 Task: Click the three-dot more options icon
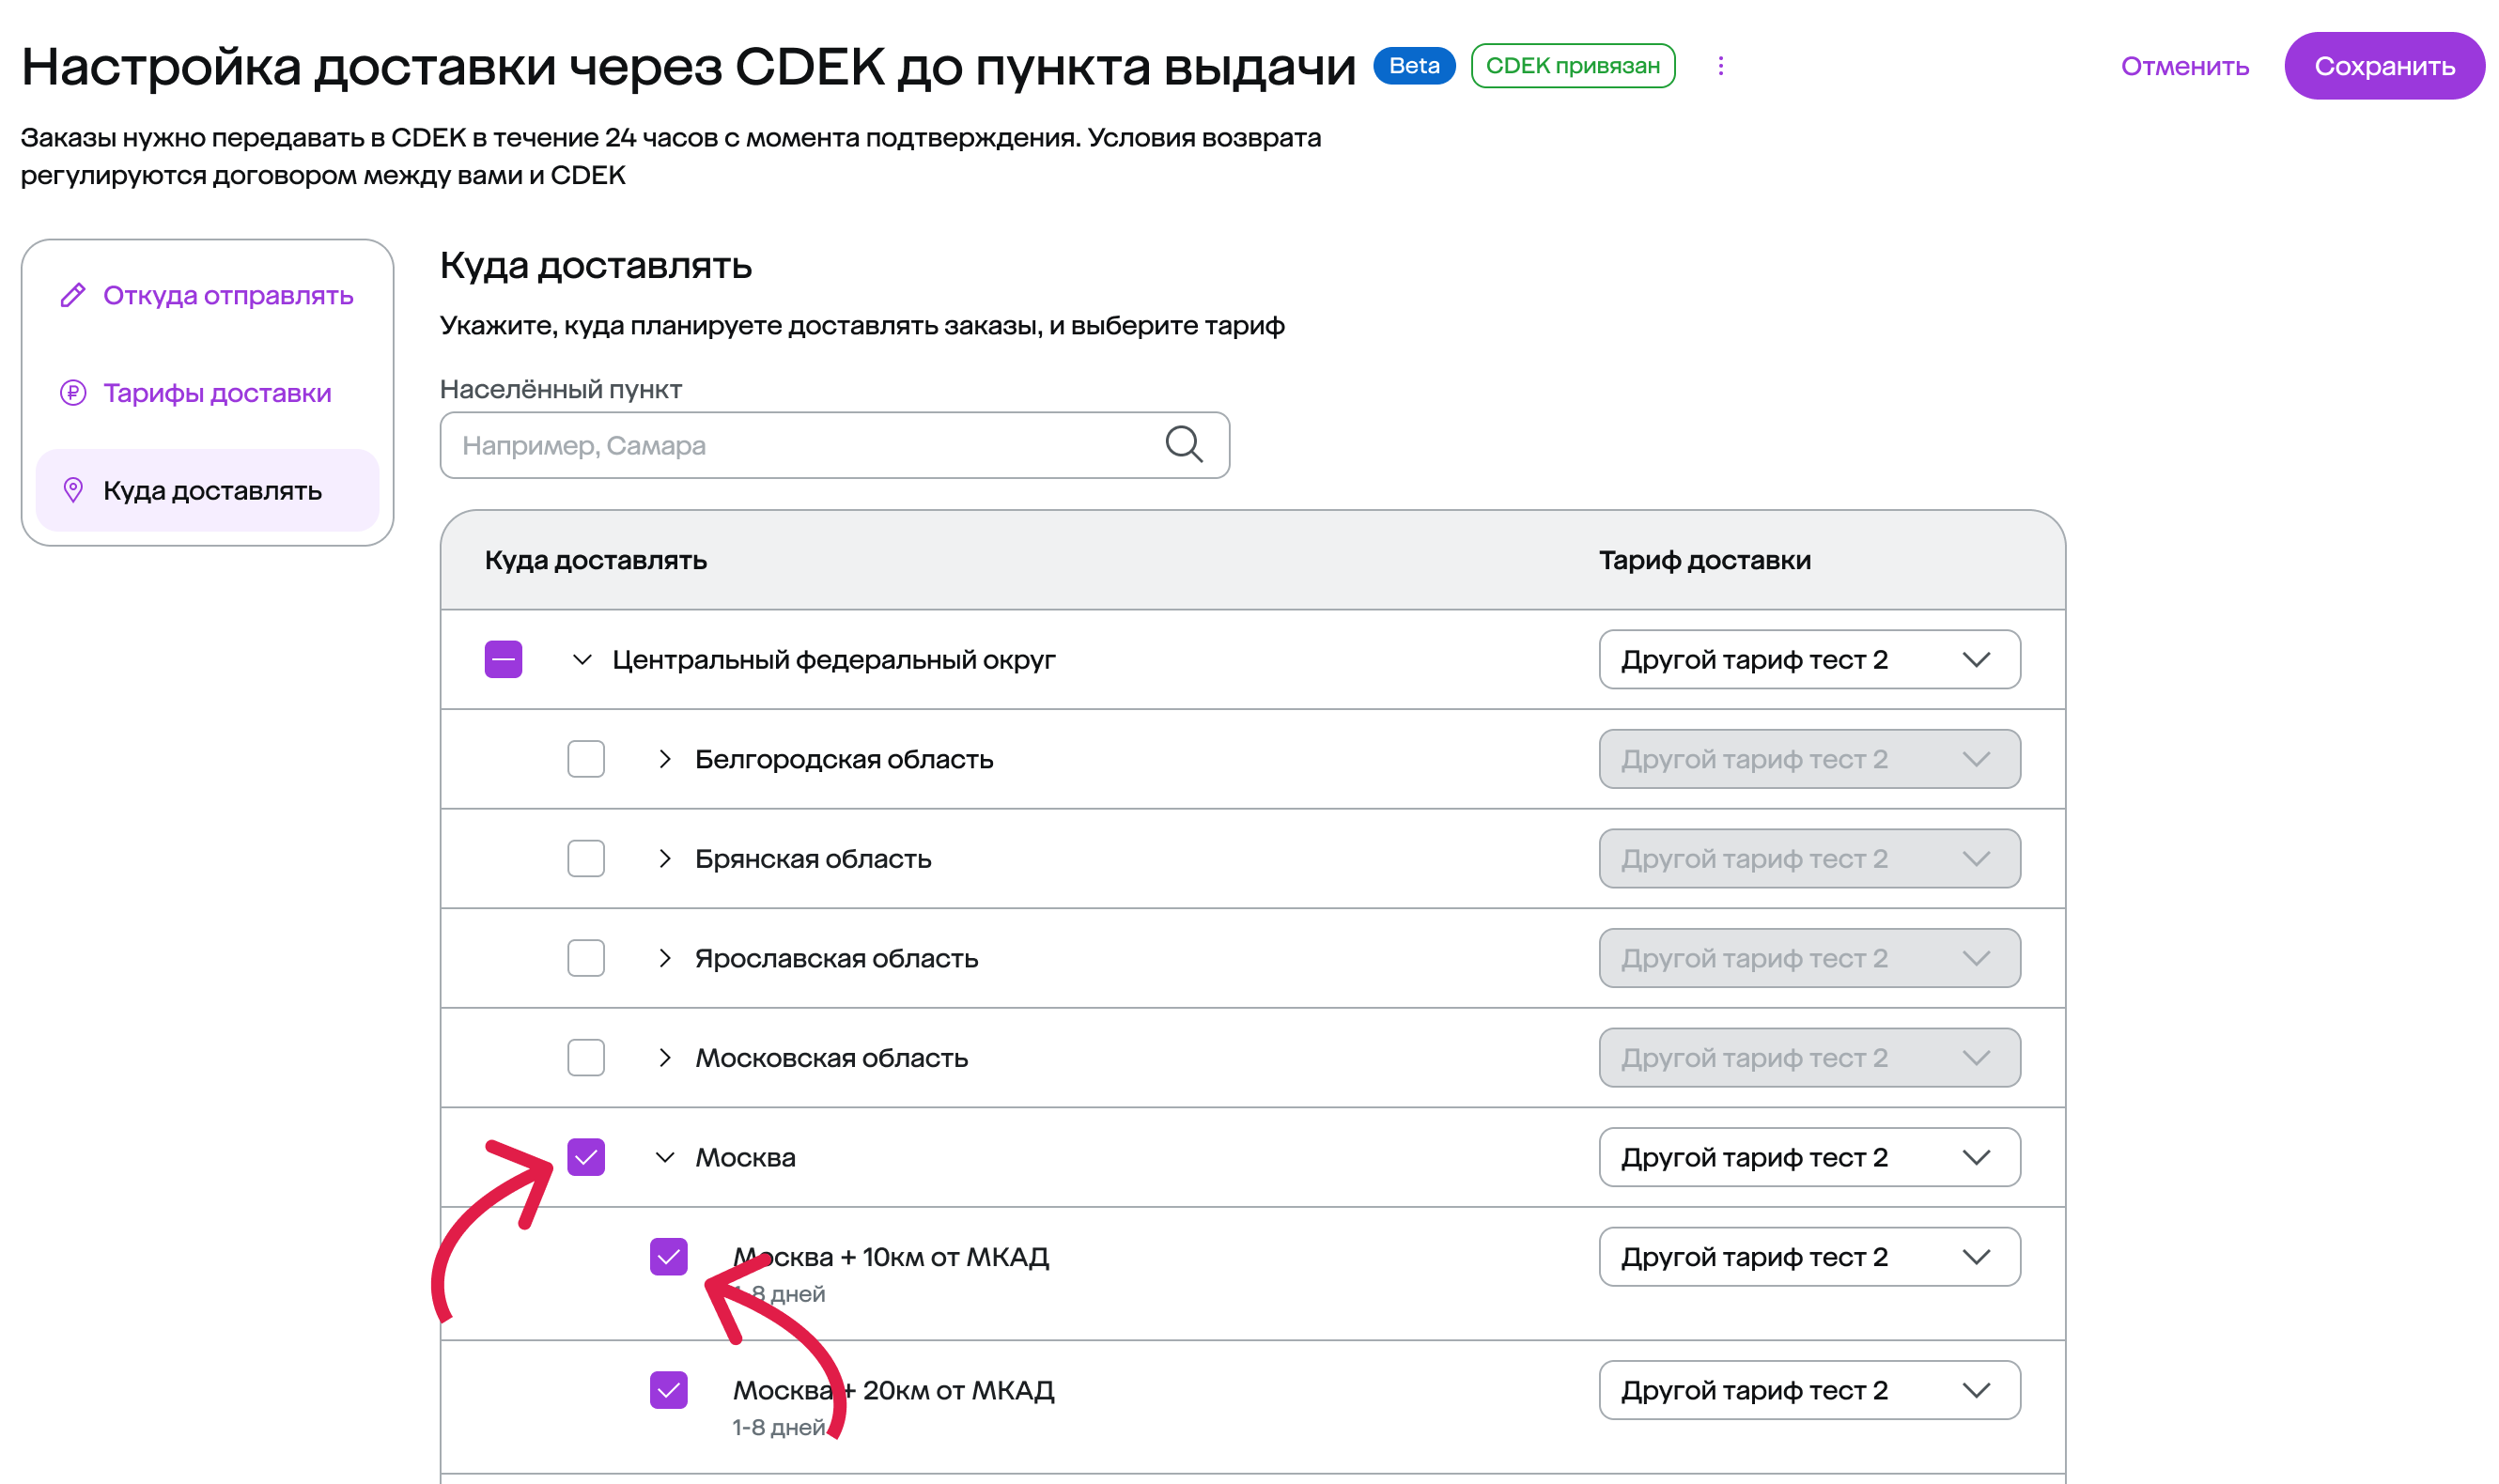tap(1720, 66)
